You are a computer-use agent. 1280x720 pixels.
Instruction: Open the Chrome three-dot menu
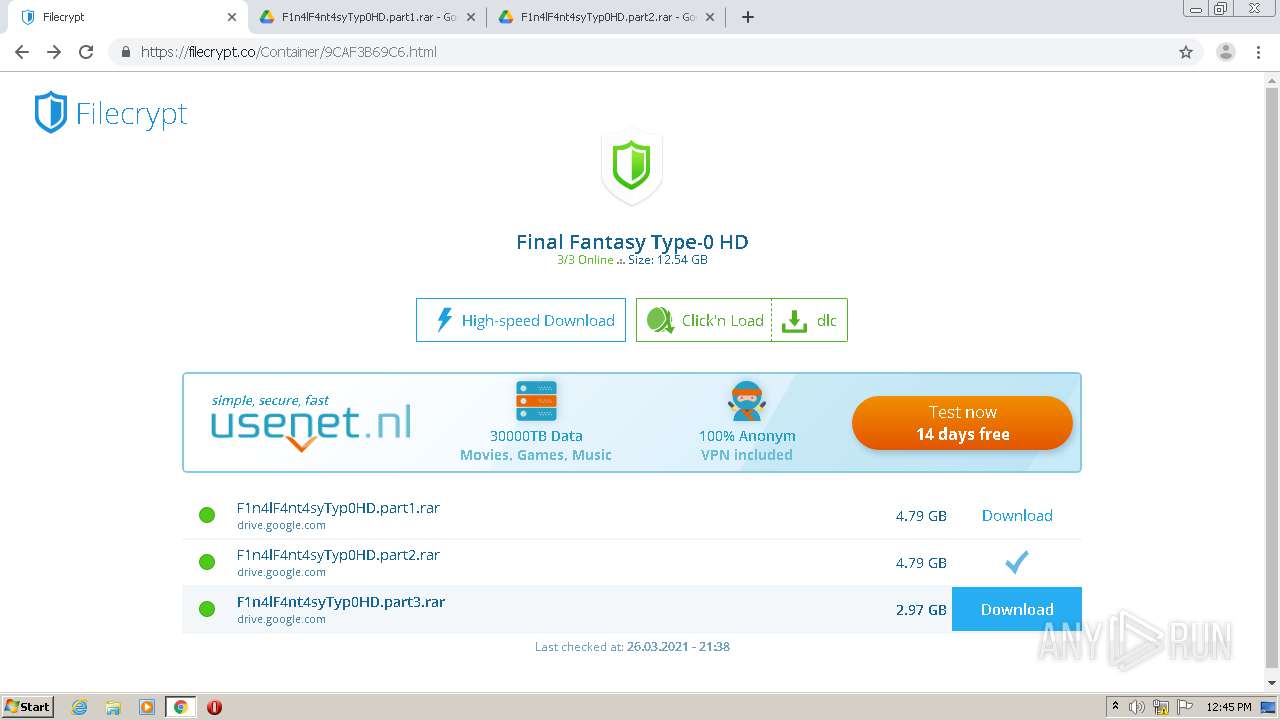point(1259,52)
